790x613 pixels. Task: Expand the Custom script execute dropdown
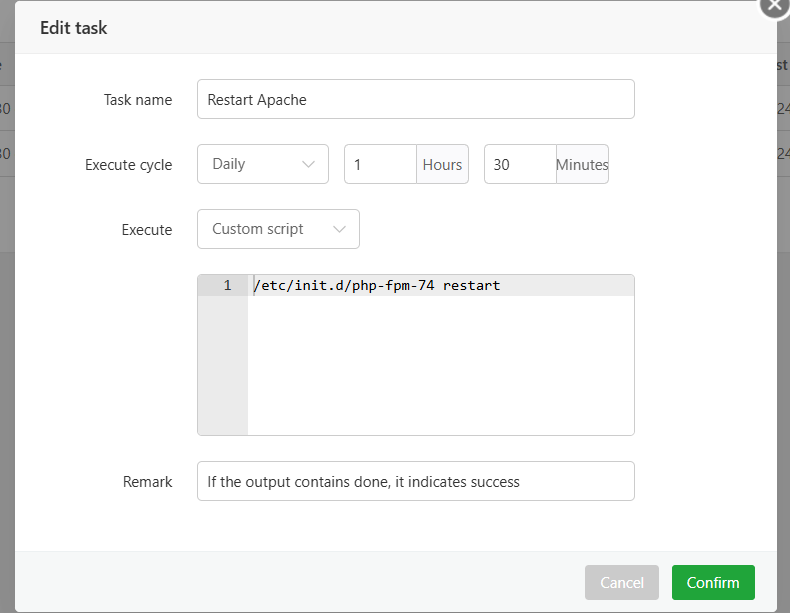tap(278, 229)
